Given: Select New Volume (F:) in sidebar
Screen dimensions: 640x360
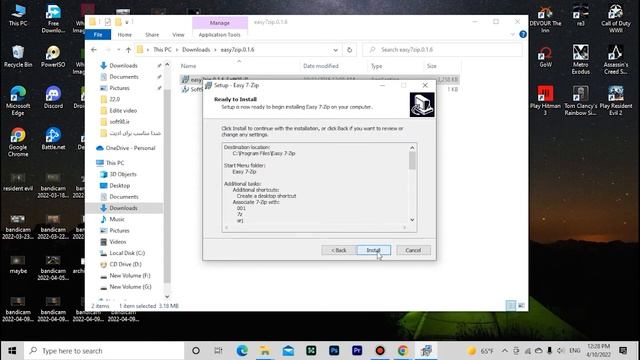Looking at the screenshot, I should [x=130, y=276].
